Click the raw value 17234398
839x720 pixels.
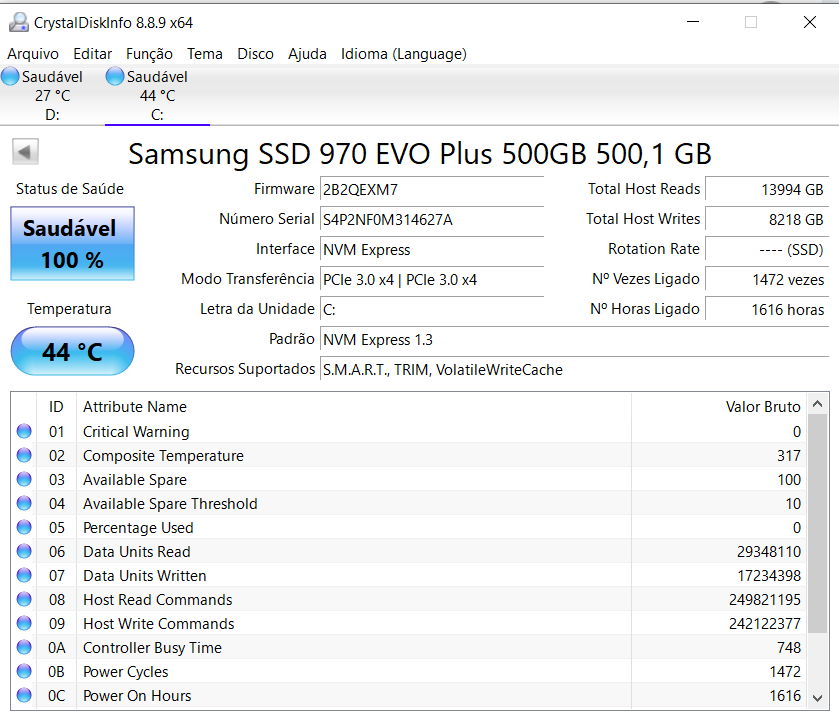point(769,576)
